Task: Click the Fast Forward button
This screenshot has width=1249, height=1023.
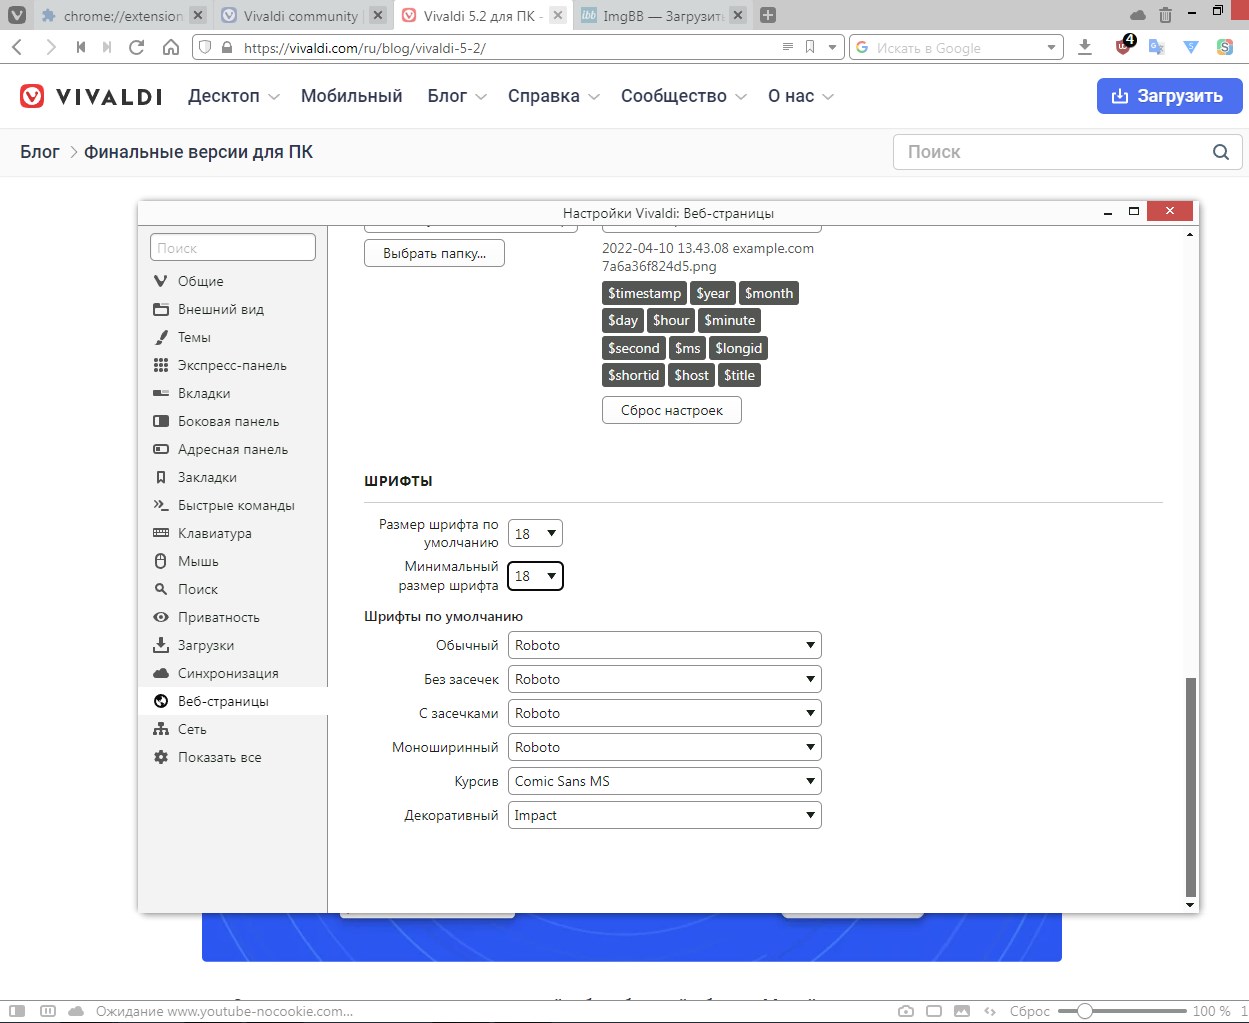Action: coord(107,47)
